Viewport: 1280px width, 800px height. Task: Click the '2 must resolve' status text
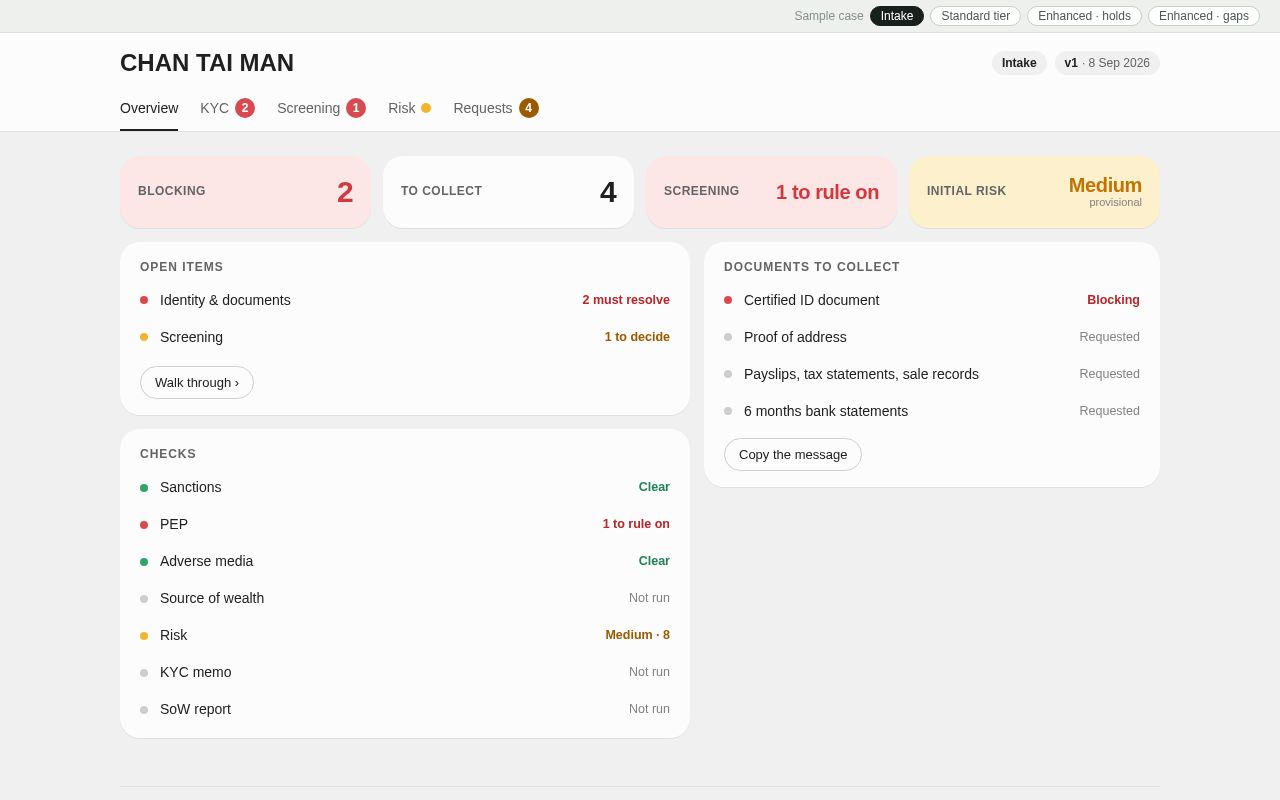(626, 300)
